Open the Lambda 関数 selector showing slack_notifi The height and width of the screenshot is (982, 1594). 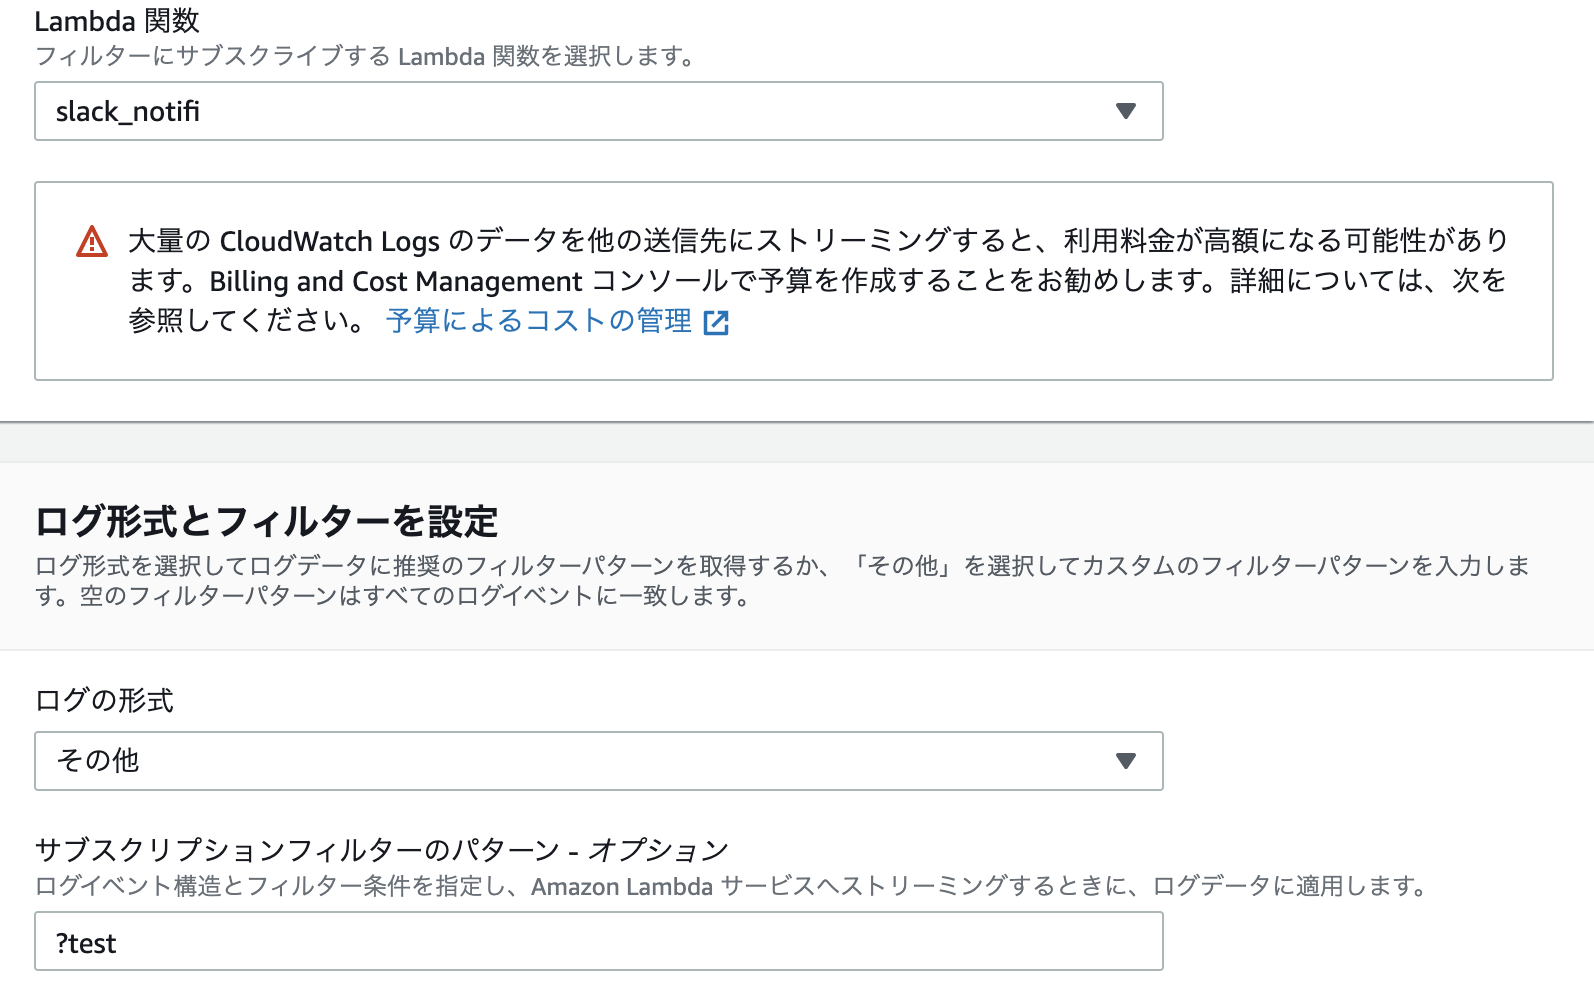[x=598, y=111]
